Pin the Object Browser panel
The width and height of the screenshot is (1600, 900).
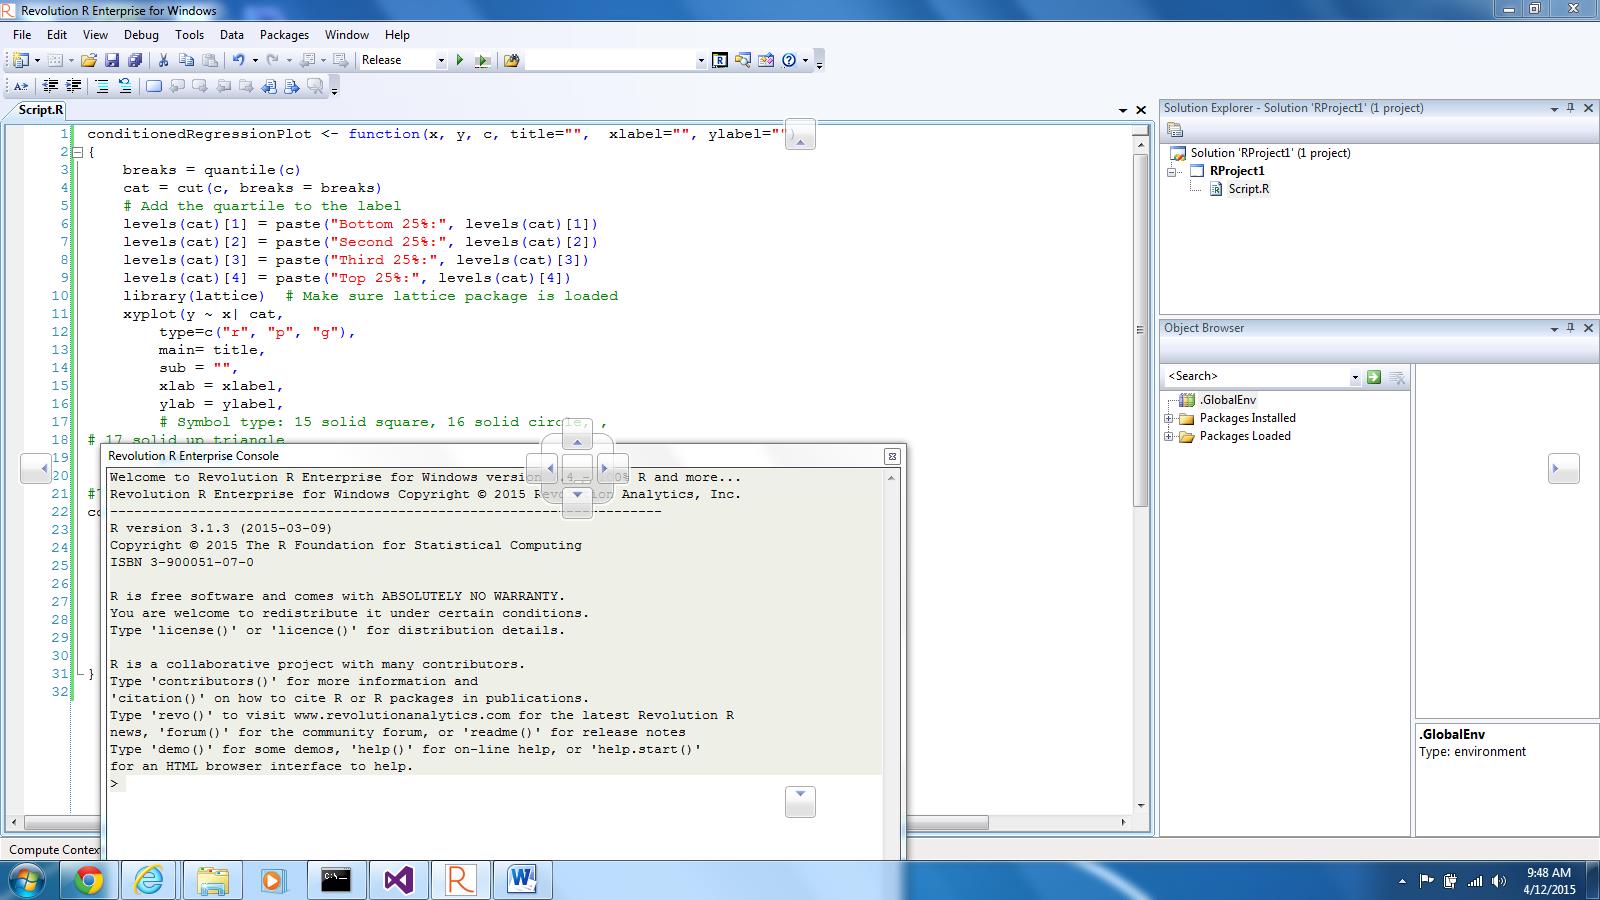pyautogui.click(x=1568, y=328)
